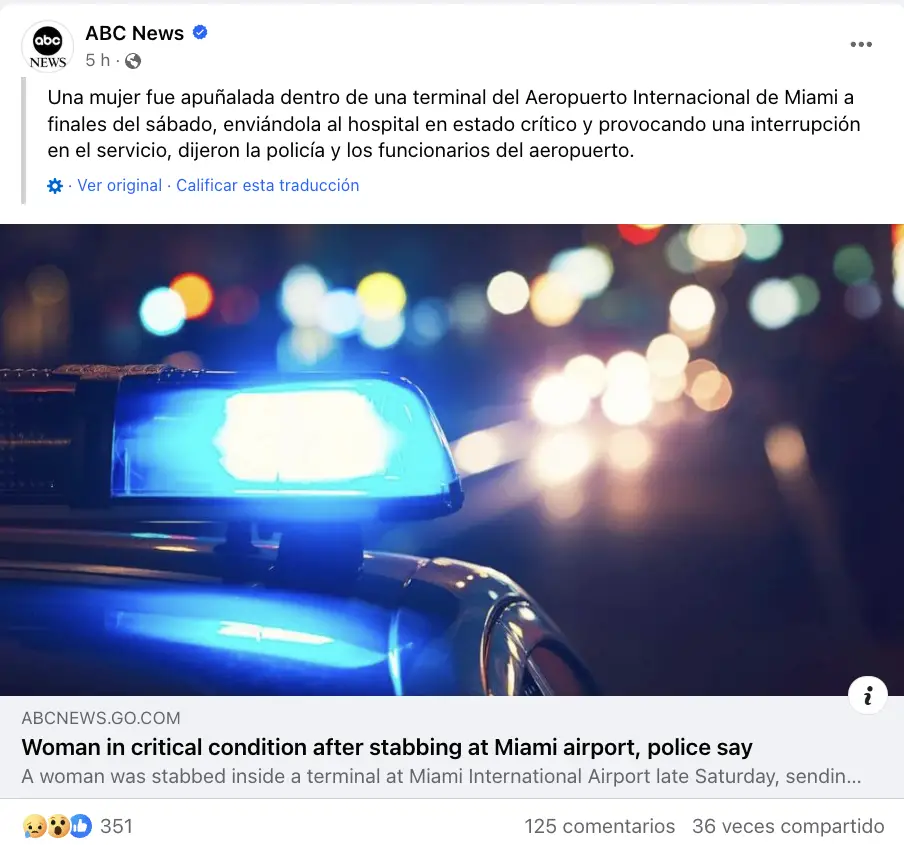The height and width of the screenshot is (845, 904).
Task: Click the like reaction thumb icon
Action: click(x=81, y=826)
